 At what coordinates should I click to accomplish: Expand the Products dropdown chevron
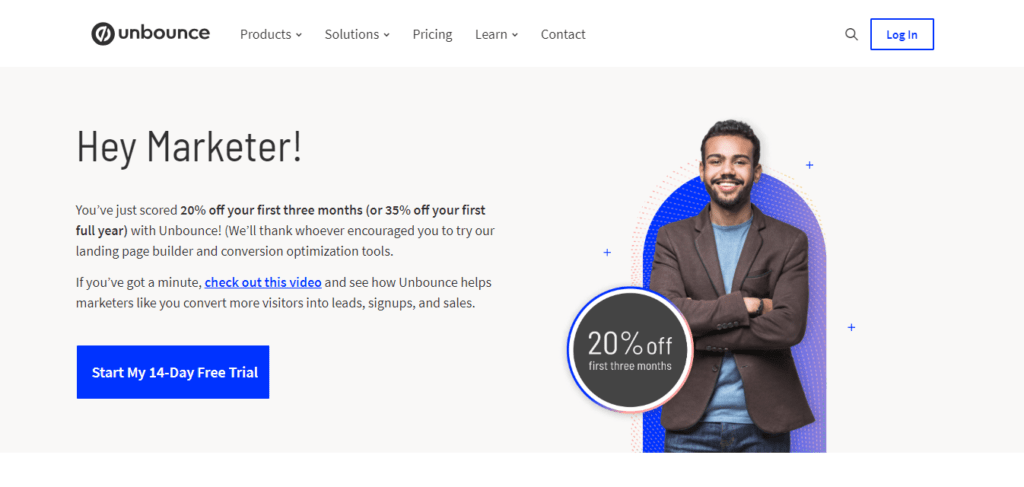298,35
